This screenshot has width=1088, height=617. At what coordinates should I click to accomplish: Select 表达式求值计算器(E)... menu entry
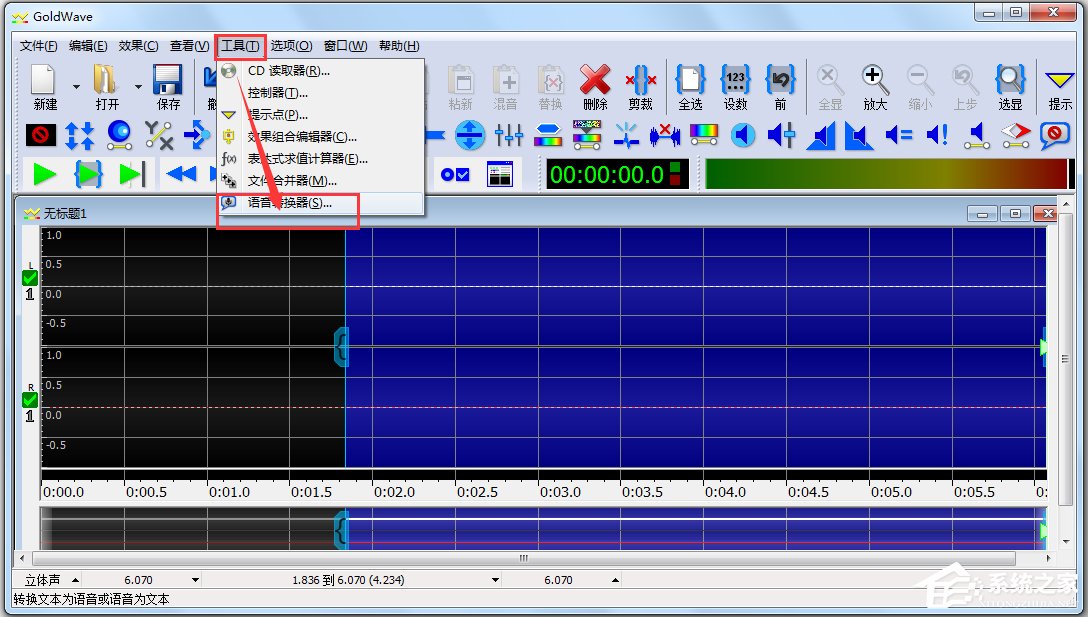click(x=321, y=159)
